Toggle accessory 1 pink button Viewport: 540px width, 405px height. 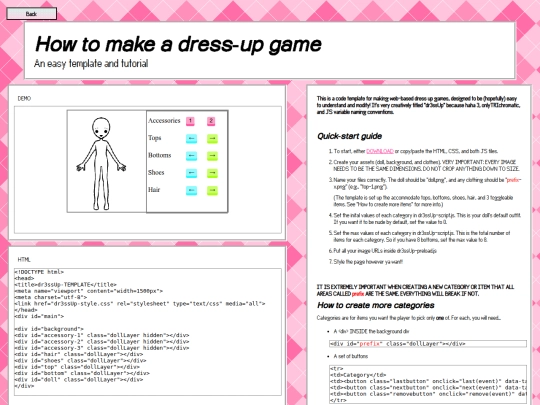coord(190,121)
